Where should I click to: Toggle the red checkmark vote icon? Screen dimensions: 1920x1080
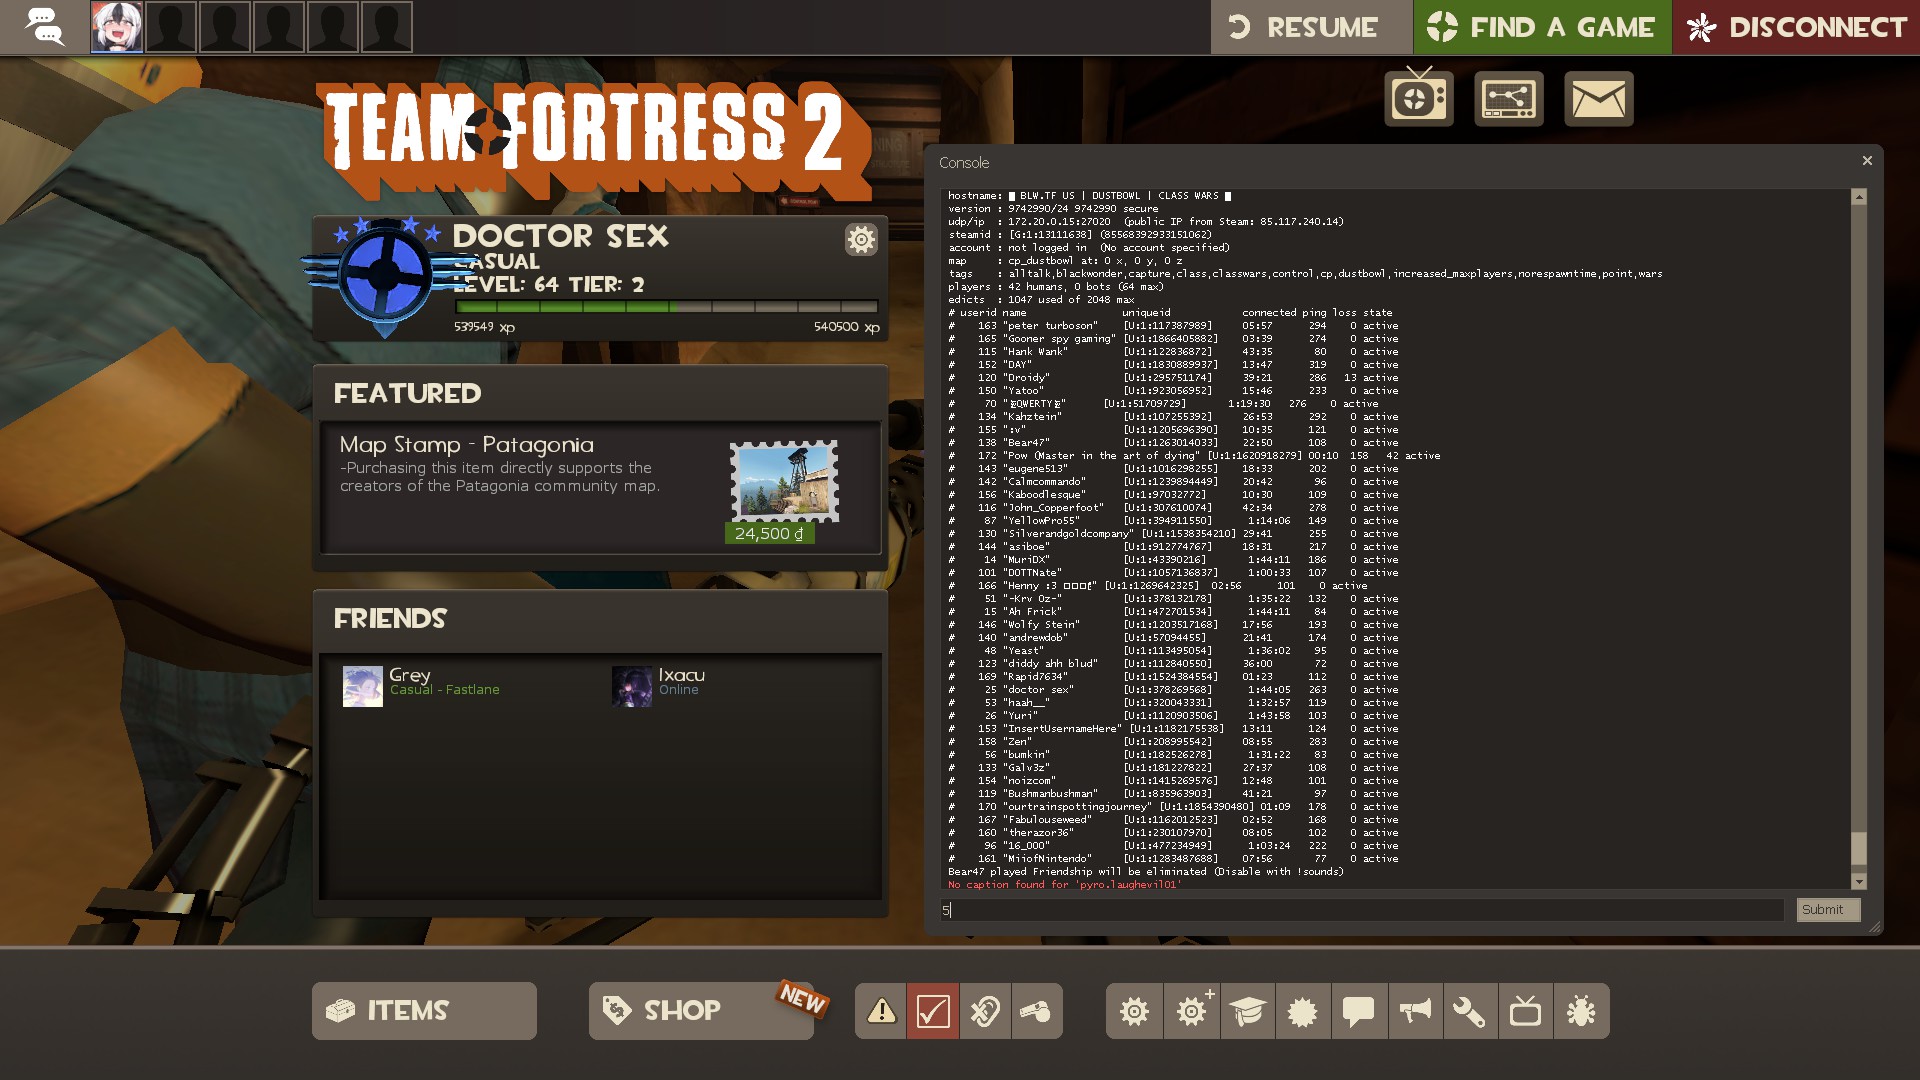coord(933,1011)
